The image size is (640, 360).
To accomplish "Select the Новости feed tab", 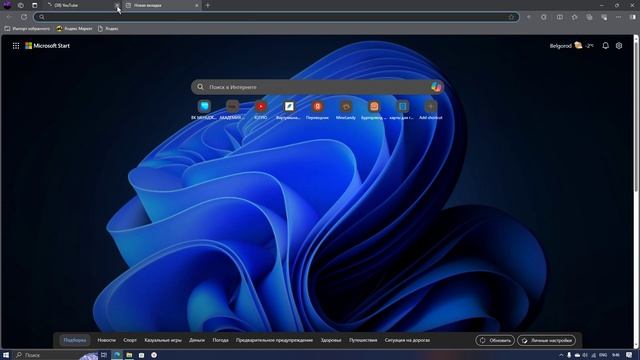I will (107, 340).
